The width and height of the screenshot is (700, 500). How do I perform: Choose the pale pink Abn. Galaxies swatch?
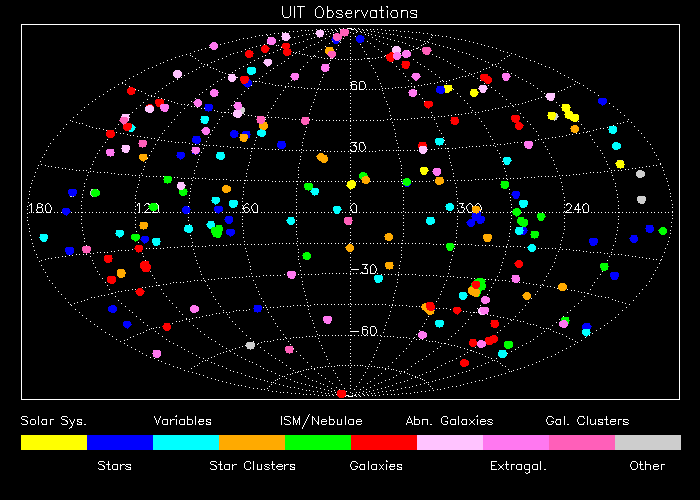pos(450,442)
